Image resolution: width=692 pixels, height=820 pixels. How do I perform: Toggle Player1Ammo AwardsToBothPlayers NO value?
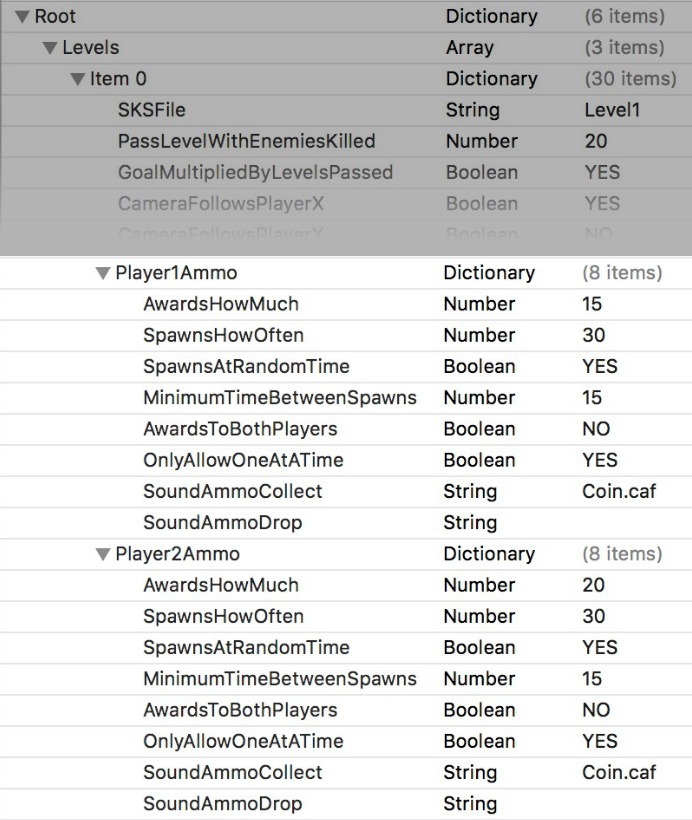pos(596,429)
